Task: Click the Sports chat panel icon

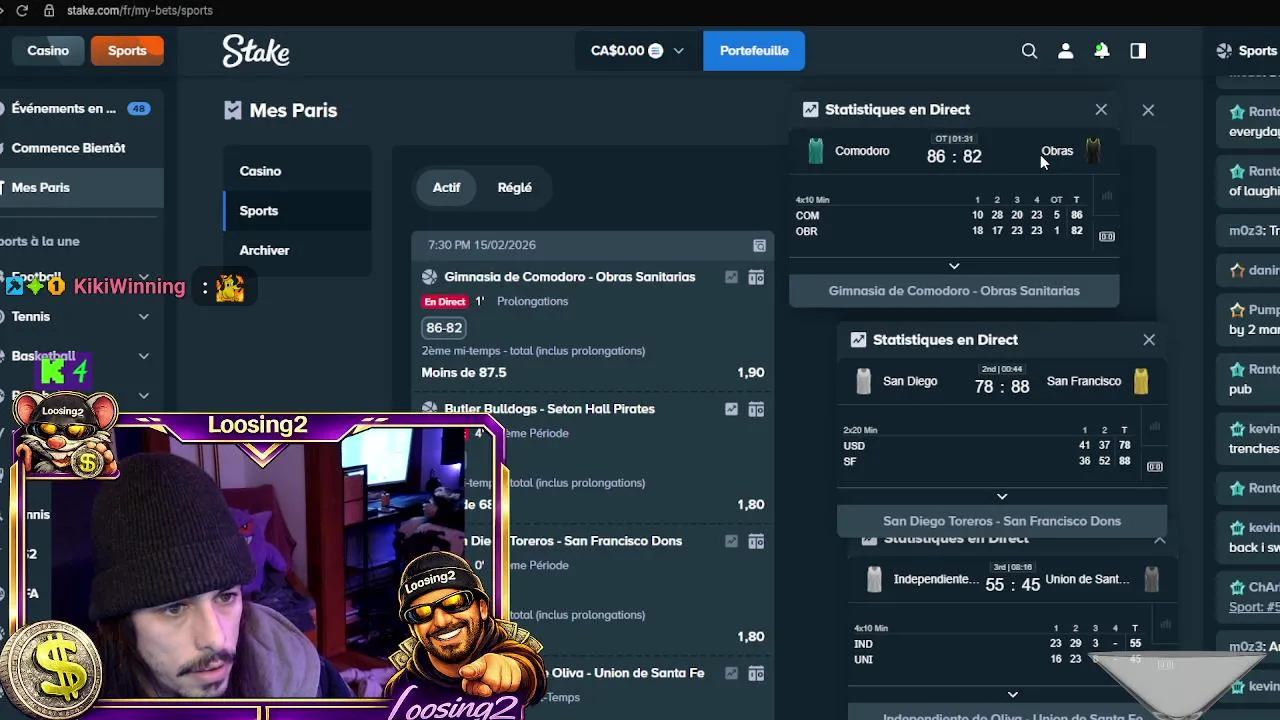Action: click(x=1224, y=51)
